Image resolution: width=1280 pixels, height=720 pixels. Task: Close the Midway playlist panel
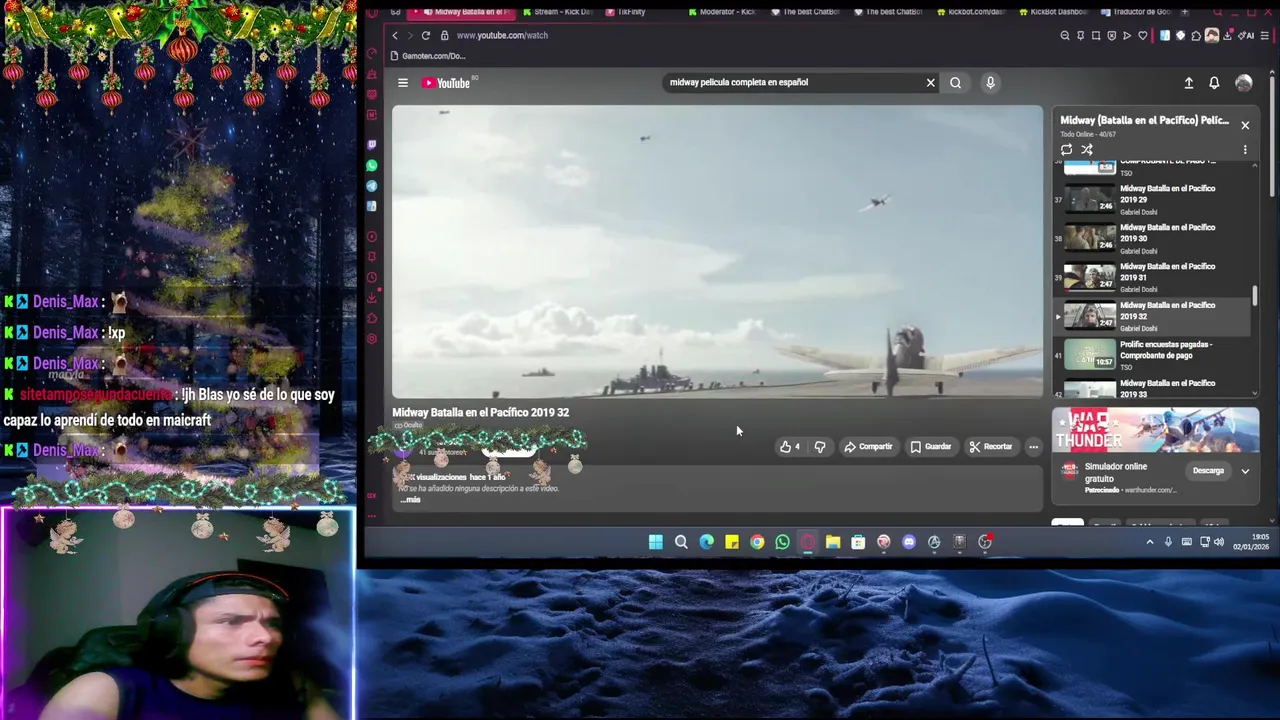[1245, 125]
